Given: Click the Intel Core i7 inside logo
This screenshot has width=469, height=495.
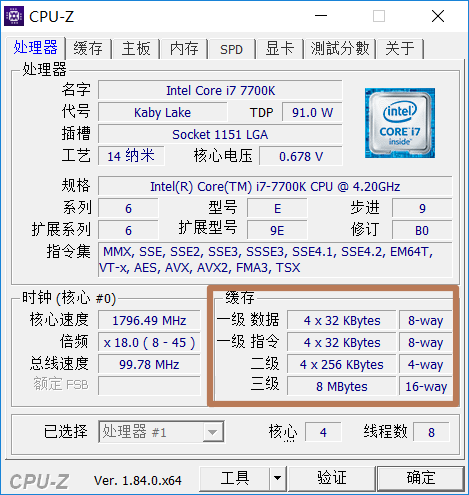Looking at the screenshot, I should [x=400, y=123].
